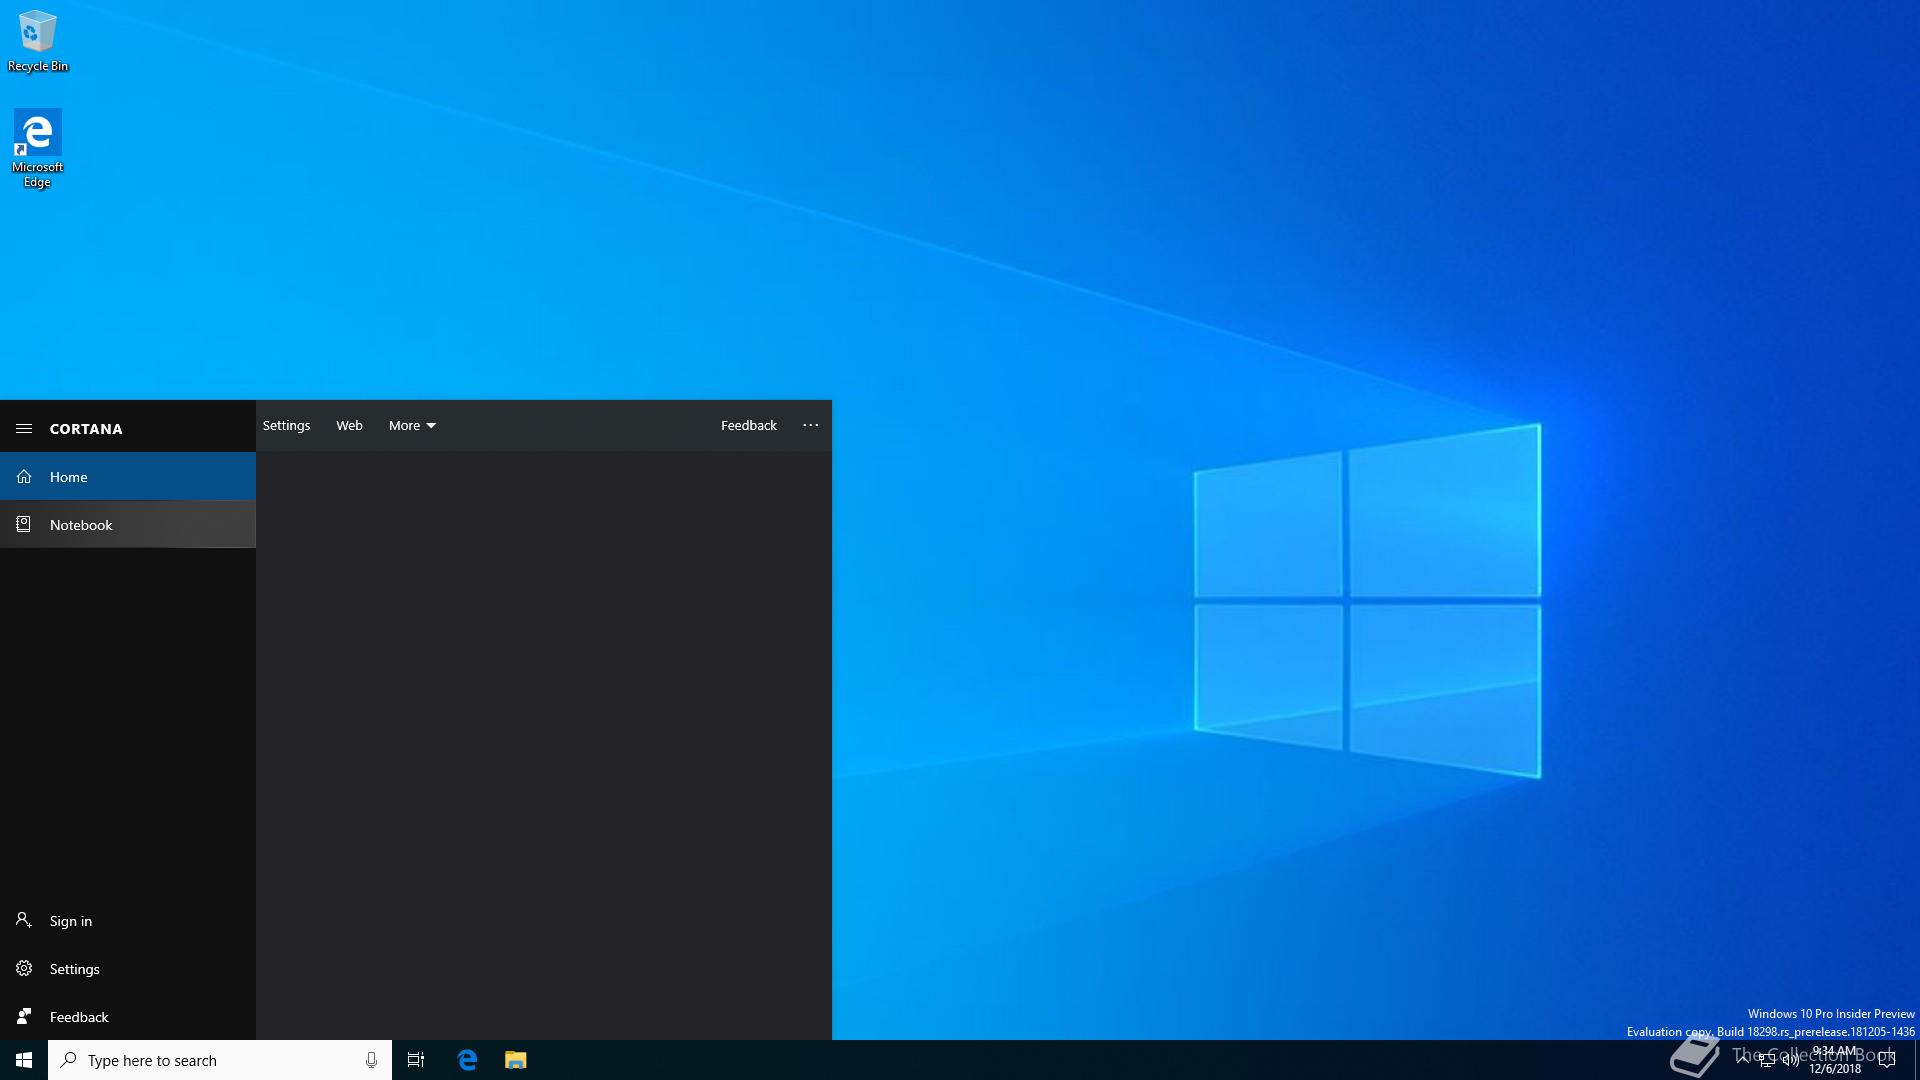Open File Explorer from taskbar

(515, 1060)
